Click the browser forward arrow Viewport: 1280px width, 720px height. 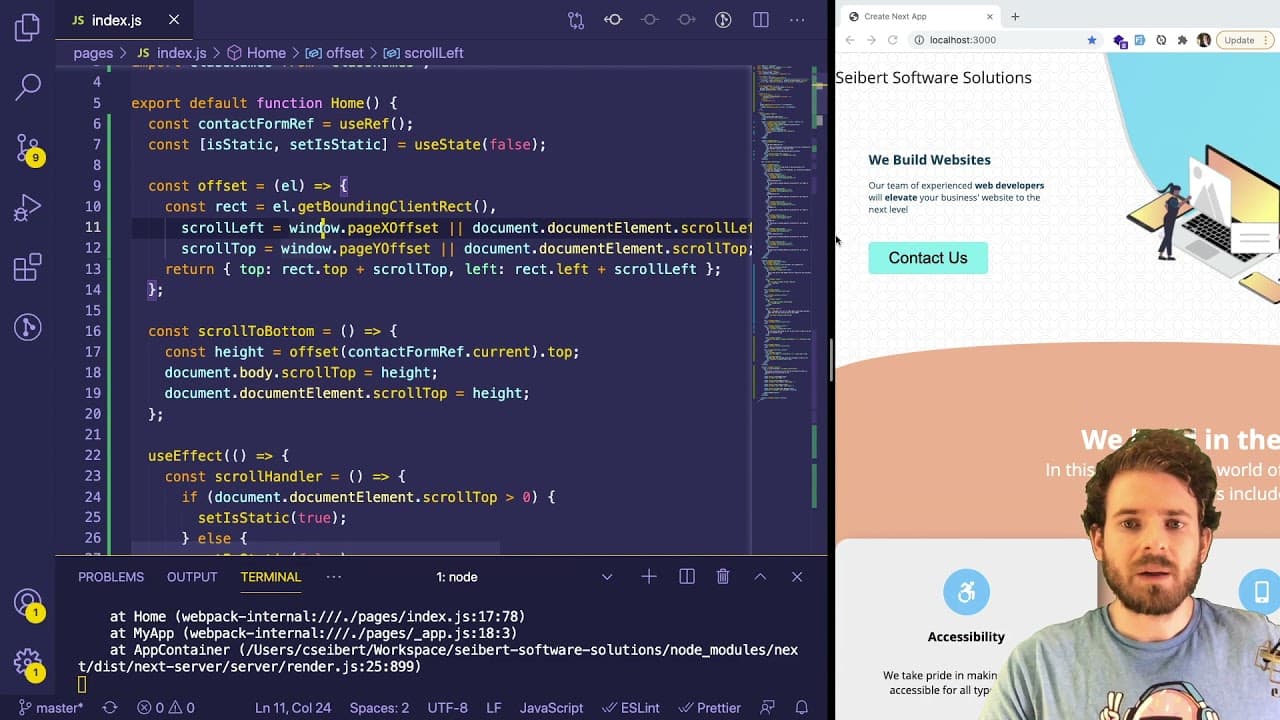[871, 40]
